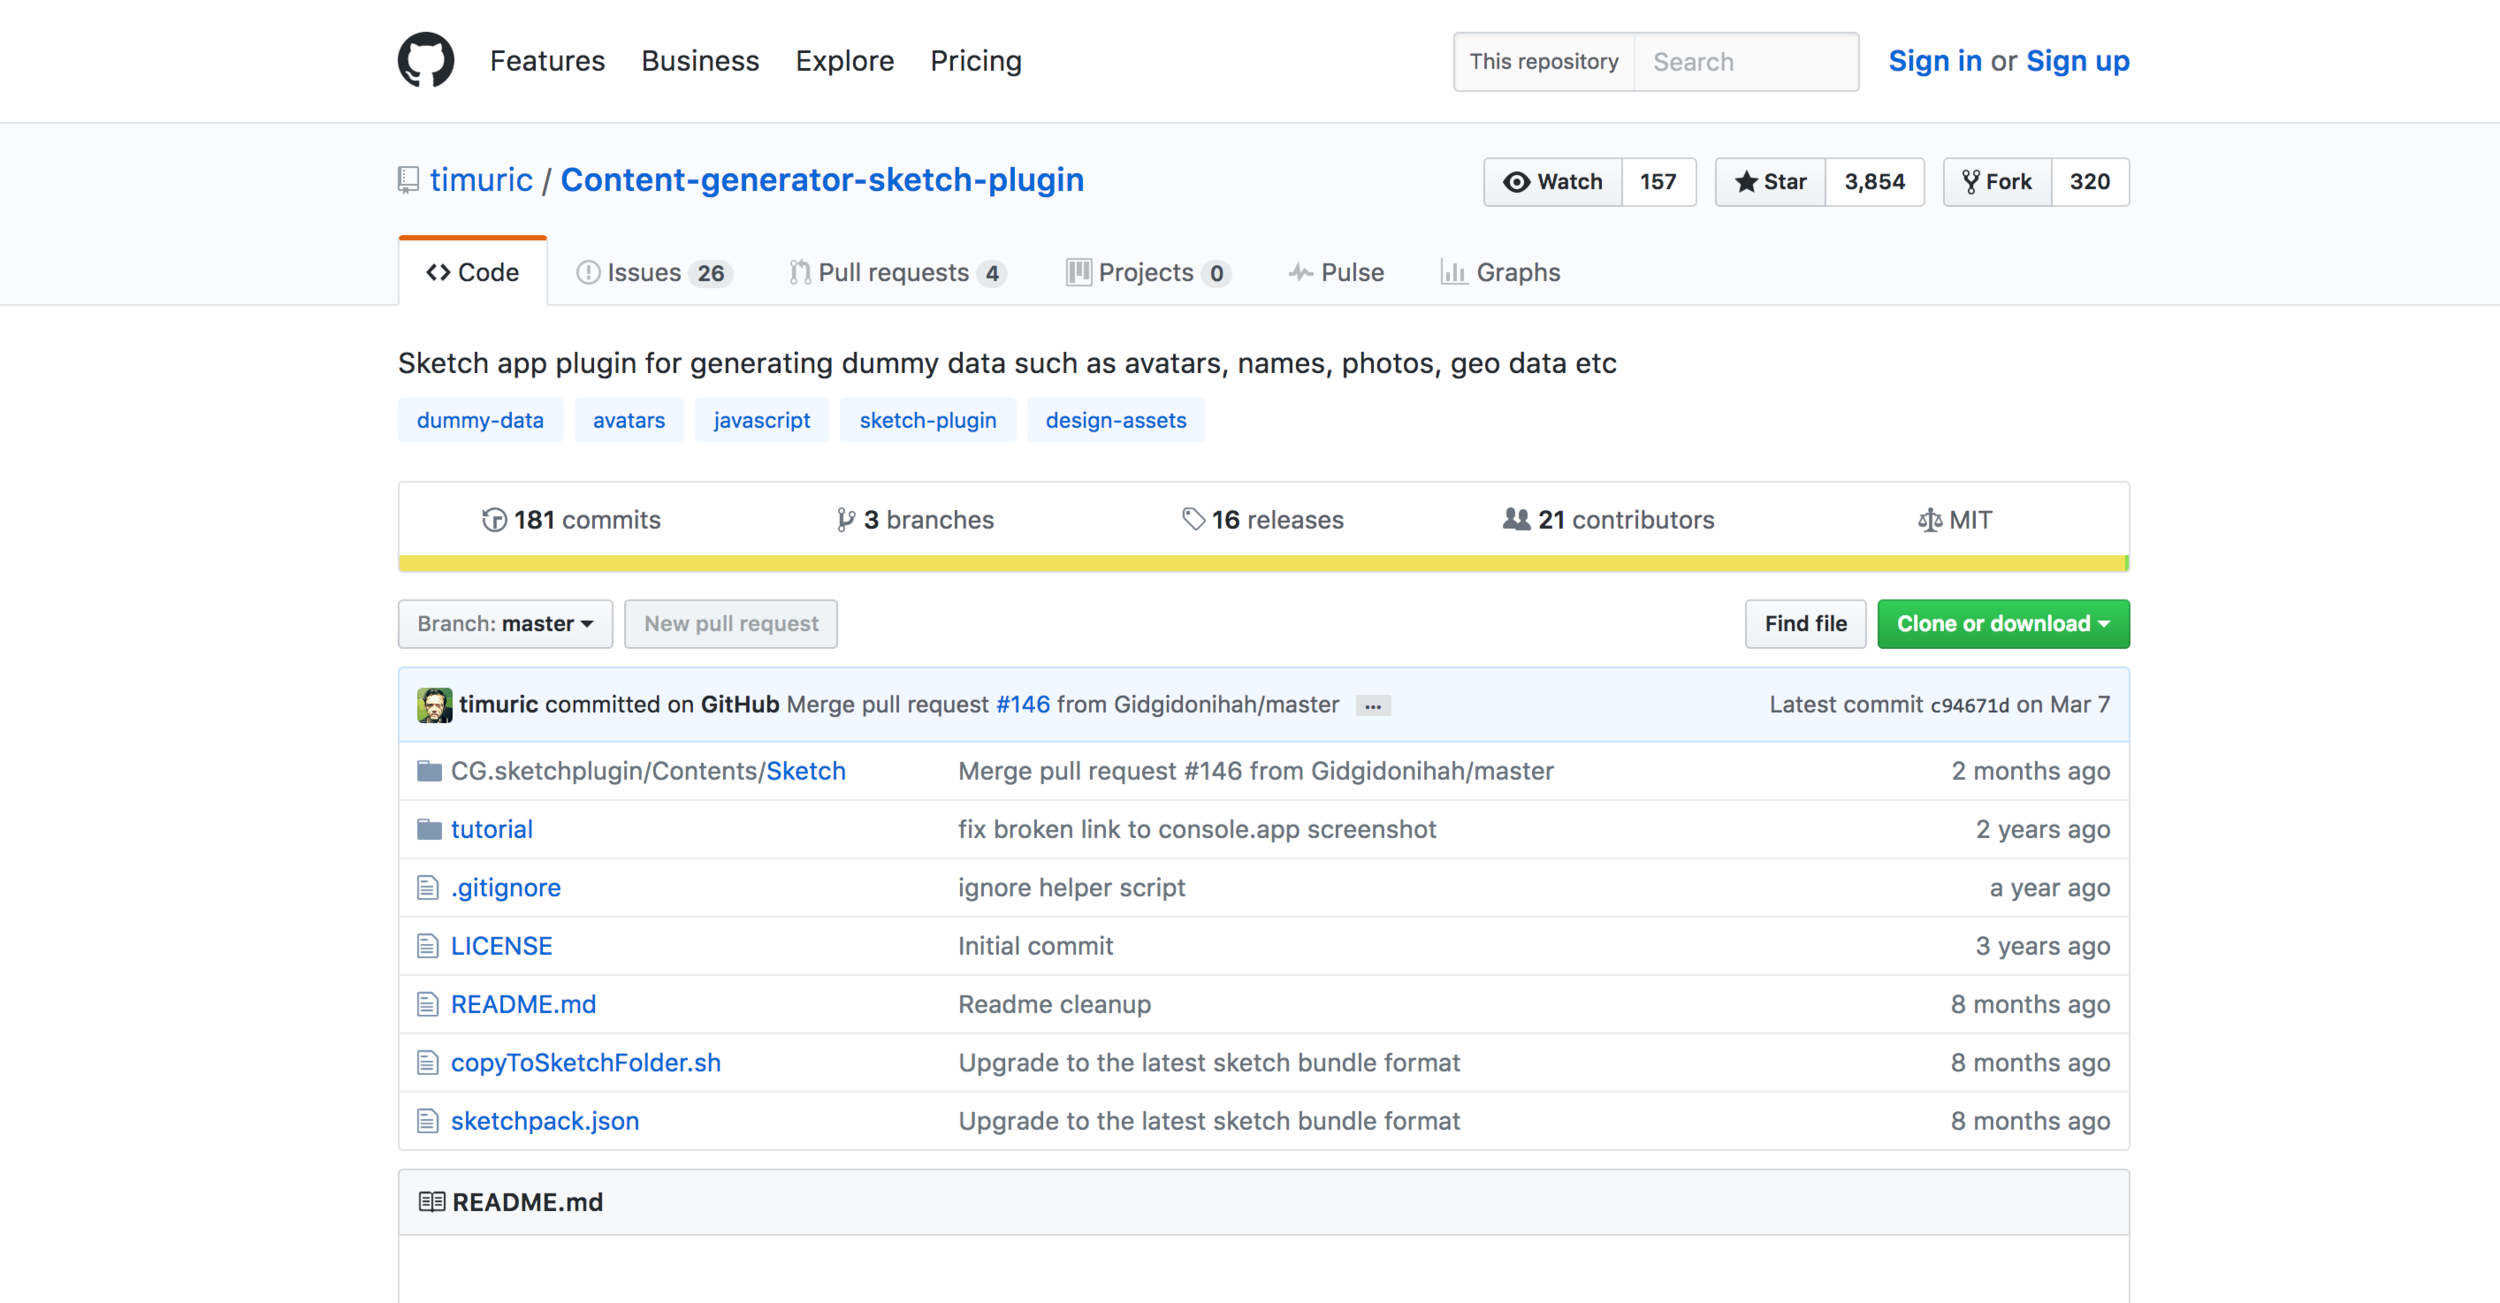Star this repository
Viewport: 2500px width, 1303px height.
pos(1771,182)
